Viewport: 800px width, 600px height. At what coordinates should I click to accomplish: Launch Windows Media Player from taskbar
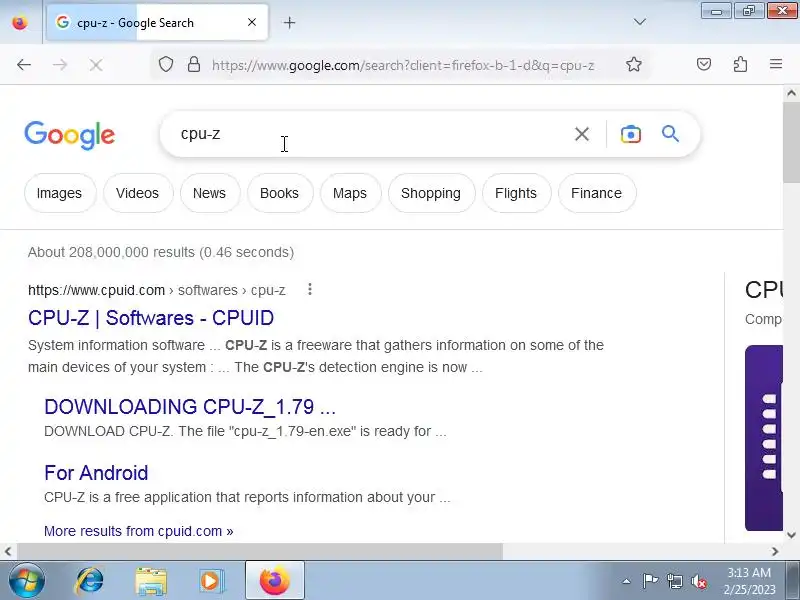[211, 581]
